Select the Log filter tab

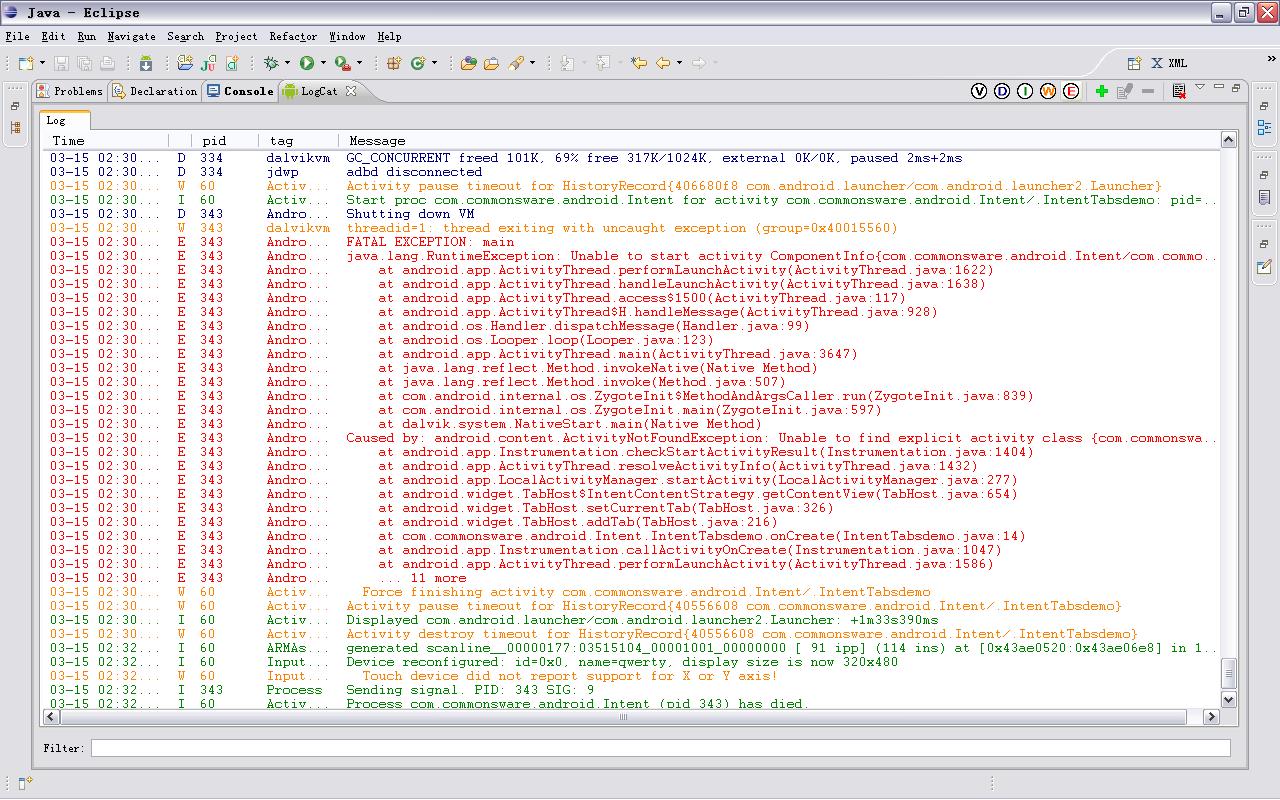point(56,120)
